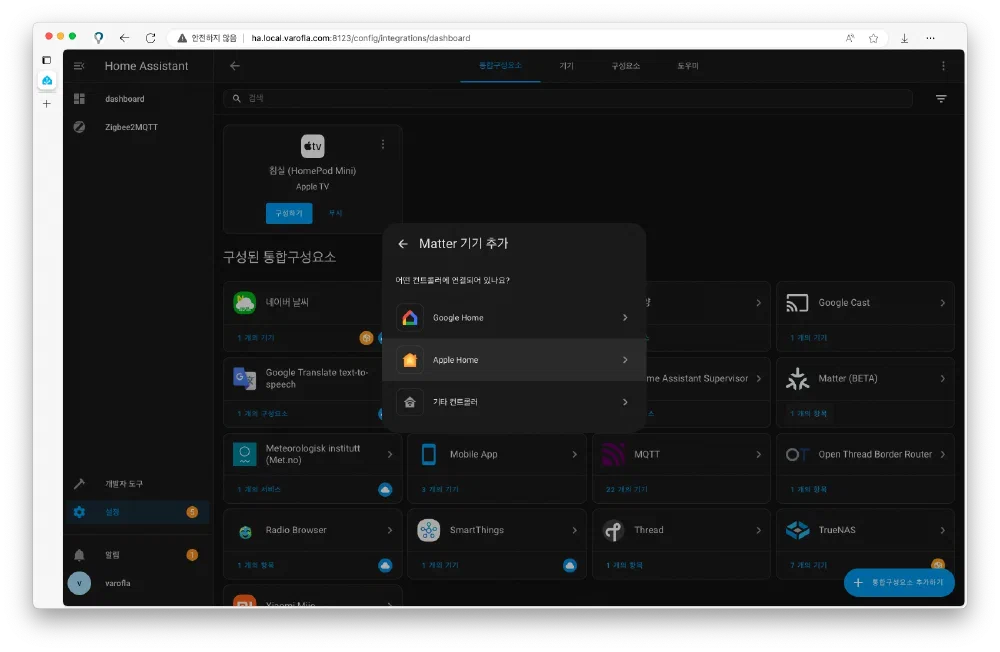Expand Google Cast integration chevron
1000x652 pixels.
(x=942, y=302)
